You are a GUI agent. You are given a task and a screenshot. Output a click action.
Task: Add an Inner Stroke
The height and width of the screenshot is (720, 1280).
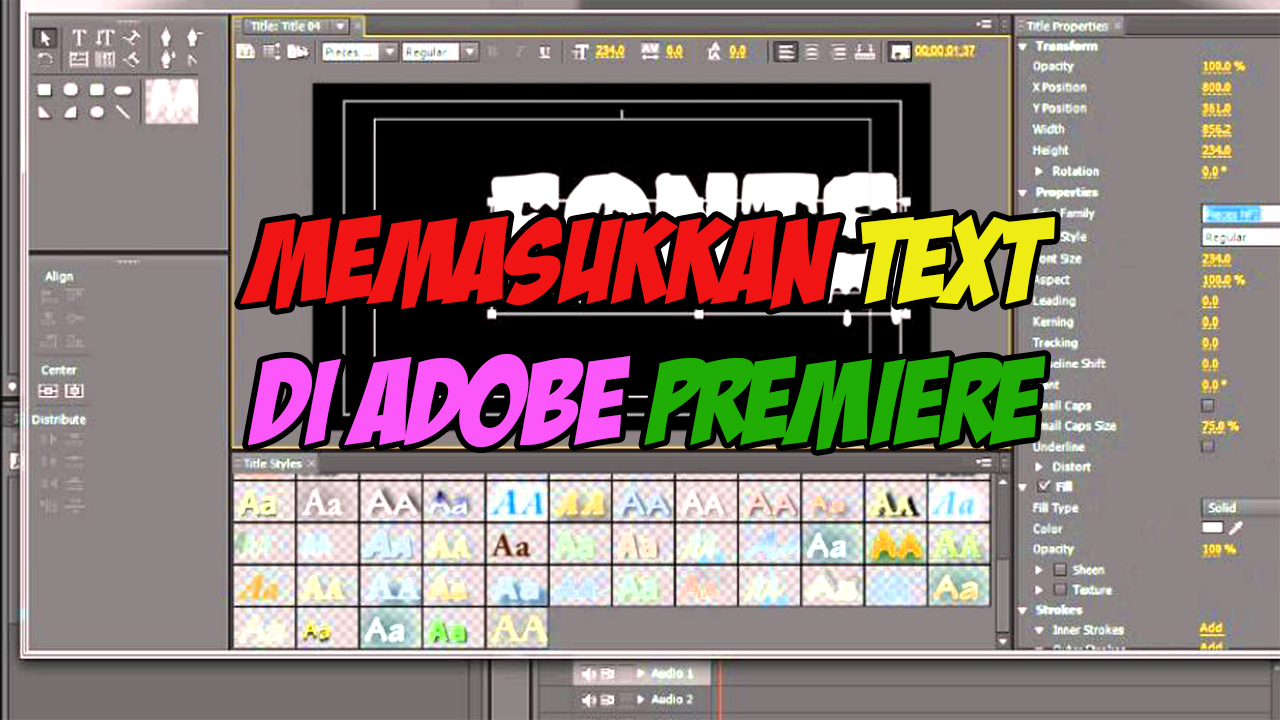[1211, 628]
